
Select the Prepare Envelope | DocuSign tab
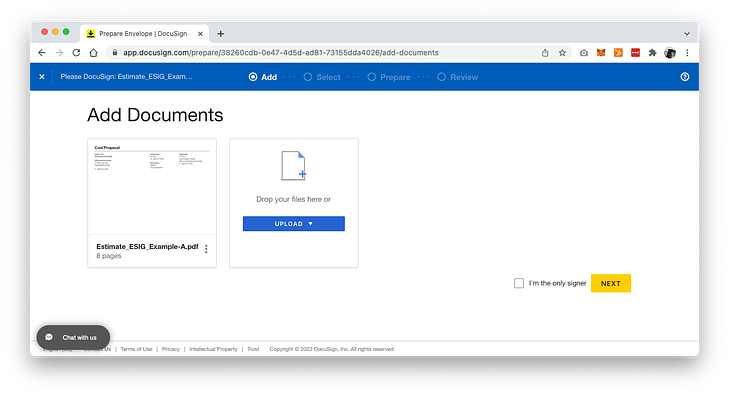point(143,33)
